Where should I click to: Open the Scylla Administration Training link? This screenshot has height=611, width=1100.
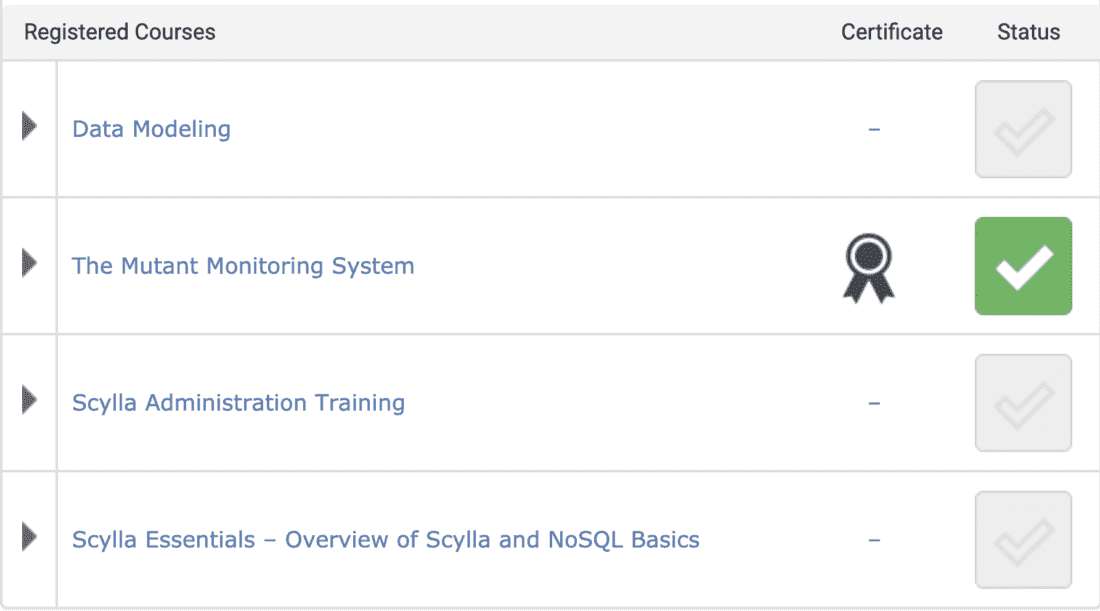click(238, 403)
